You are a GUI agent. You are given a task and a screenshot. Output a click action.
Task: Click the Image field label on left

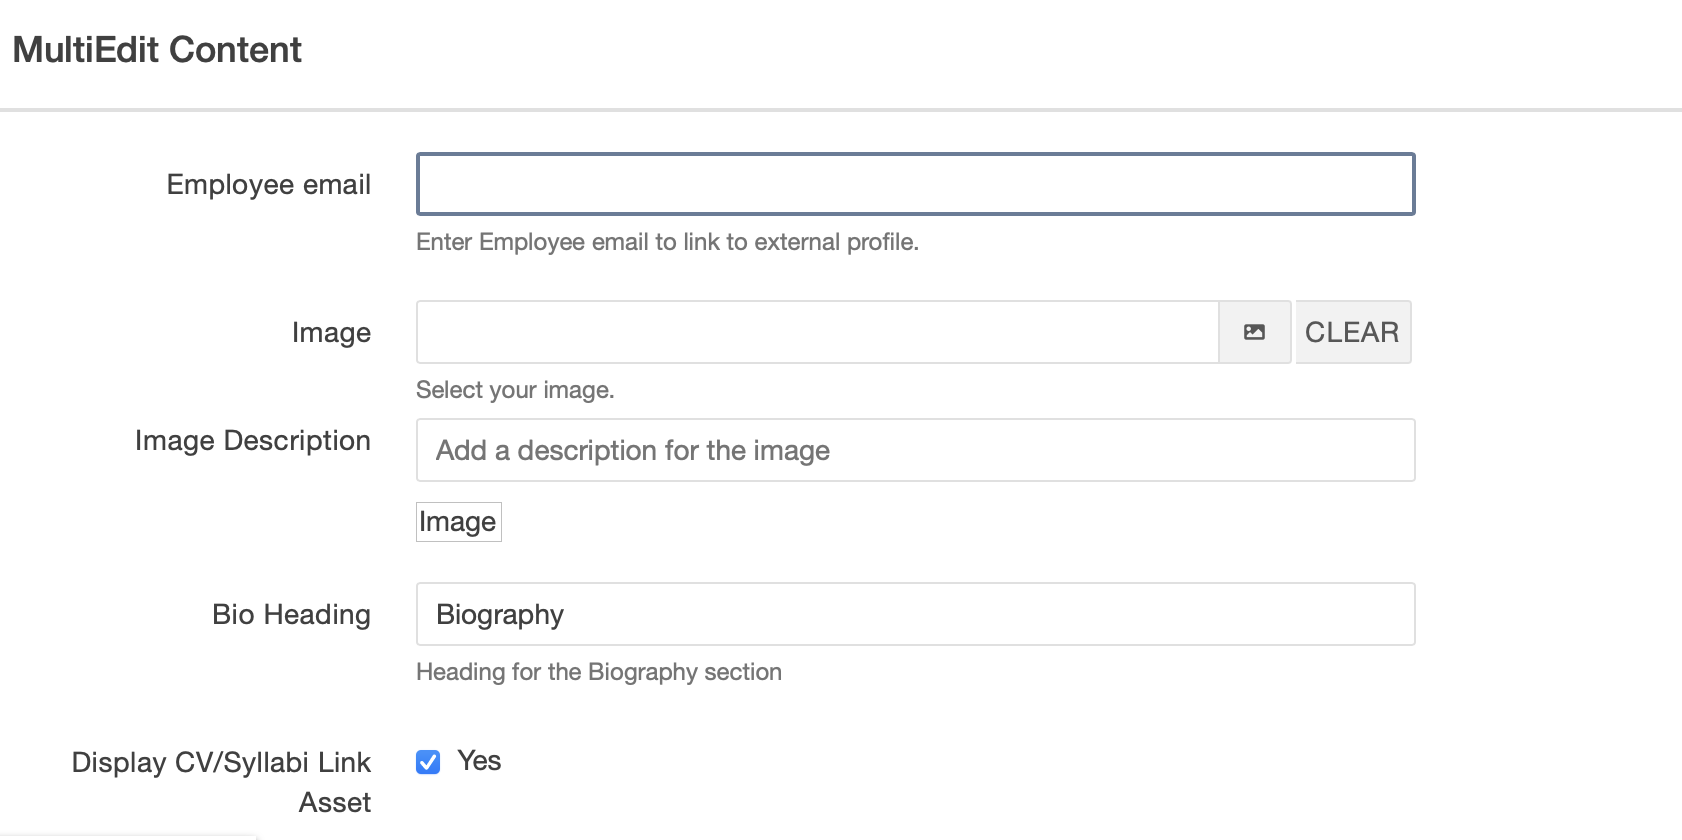[331, 333]
